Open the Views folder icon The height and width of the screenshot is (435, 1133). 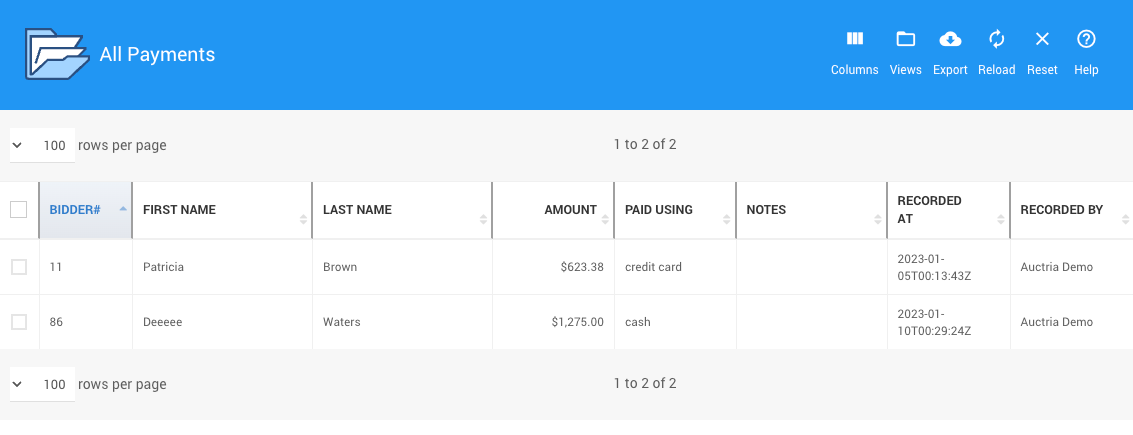tap(905, 40)
